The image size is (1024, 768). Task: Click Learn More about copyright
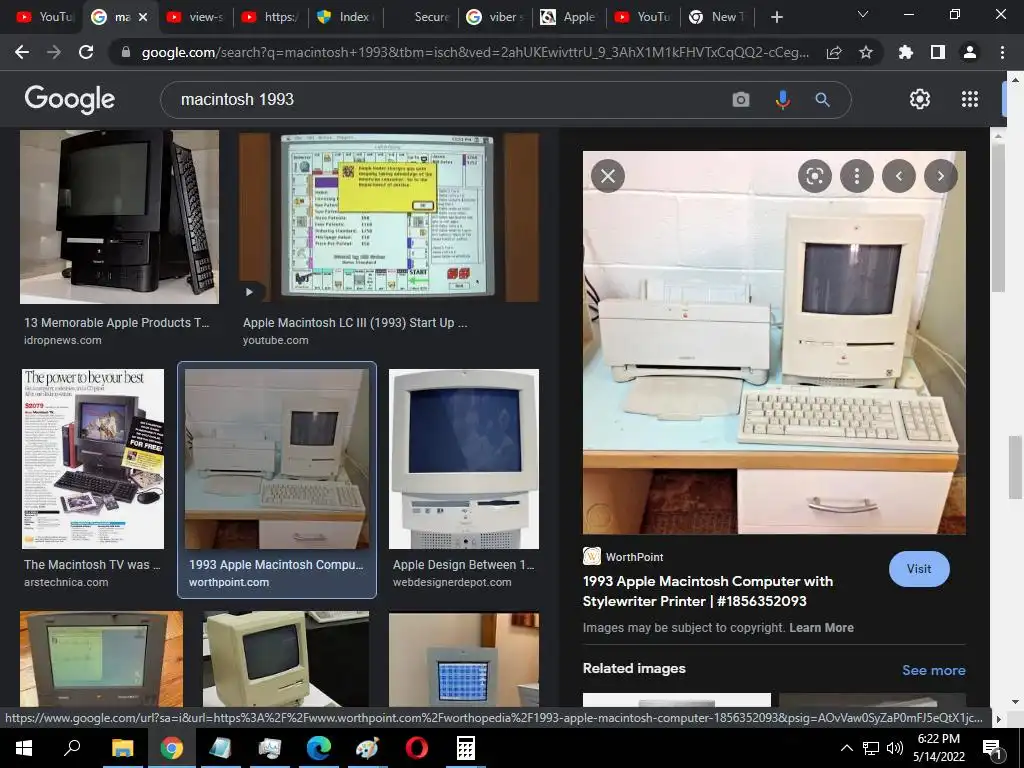coord(821,628)
